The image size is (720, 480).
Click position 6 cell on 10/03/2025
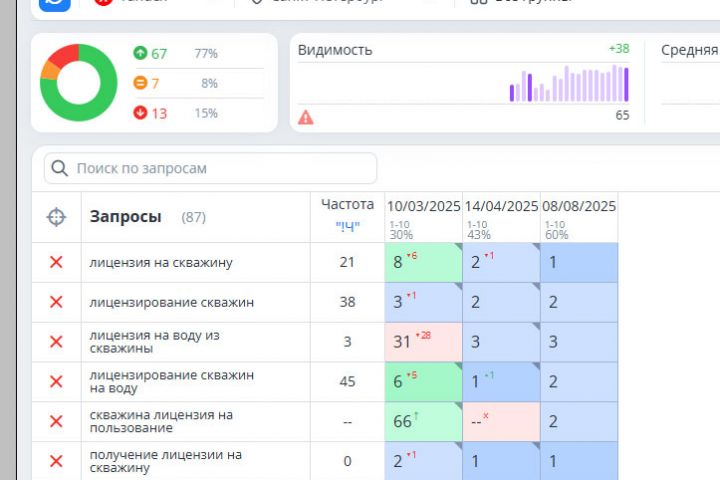[423, 382]
